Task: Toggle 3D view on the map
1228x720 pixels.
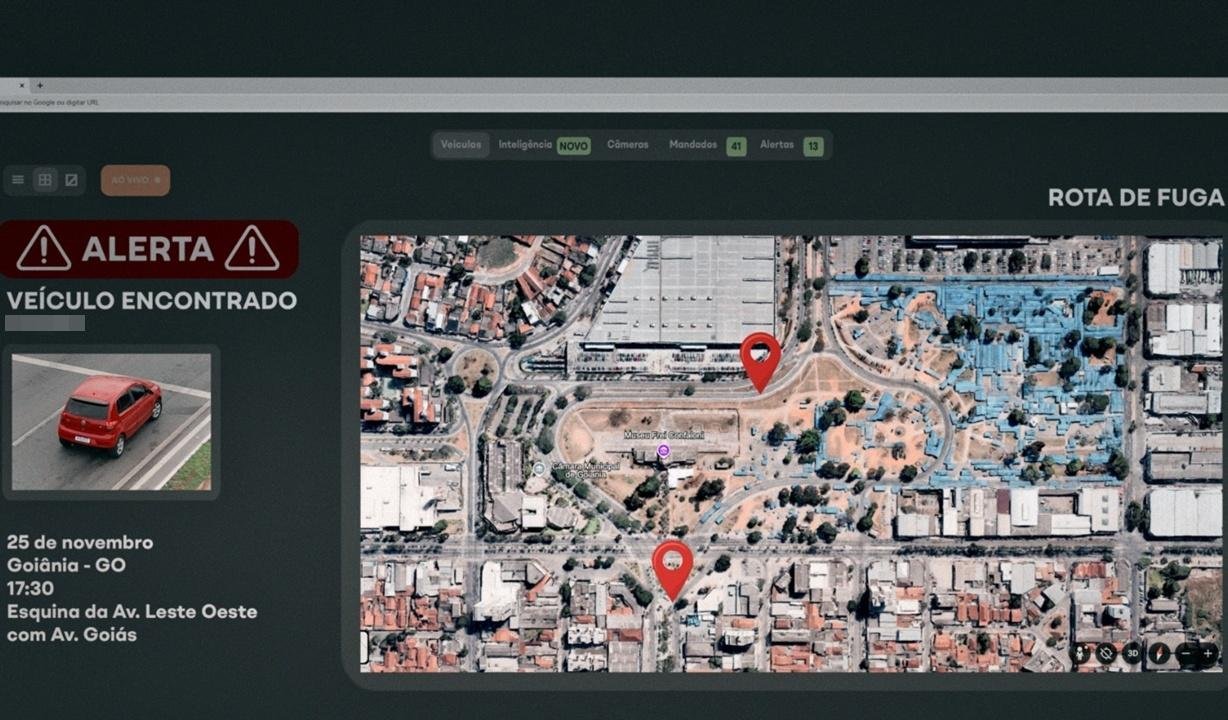Action: click(1132, 654)
